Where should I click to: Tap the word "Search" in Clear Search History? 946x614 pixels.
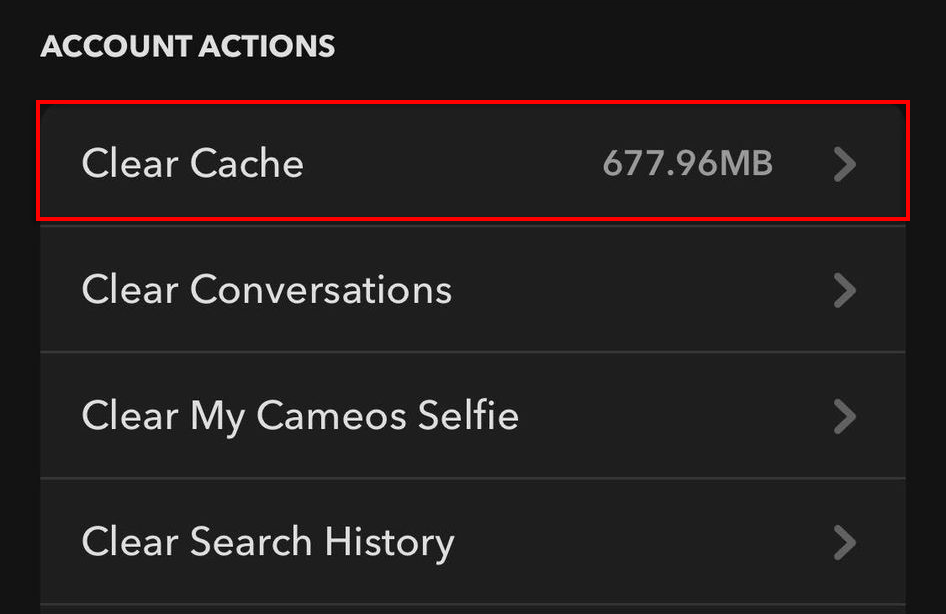[x=251, y=542]
